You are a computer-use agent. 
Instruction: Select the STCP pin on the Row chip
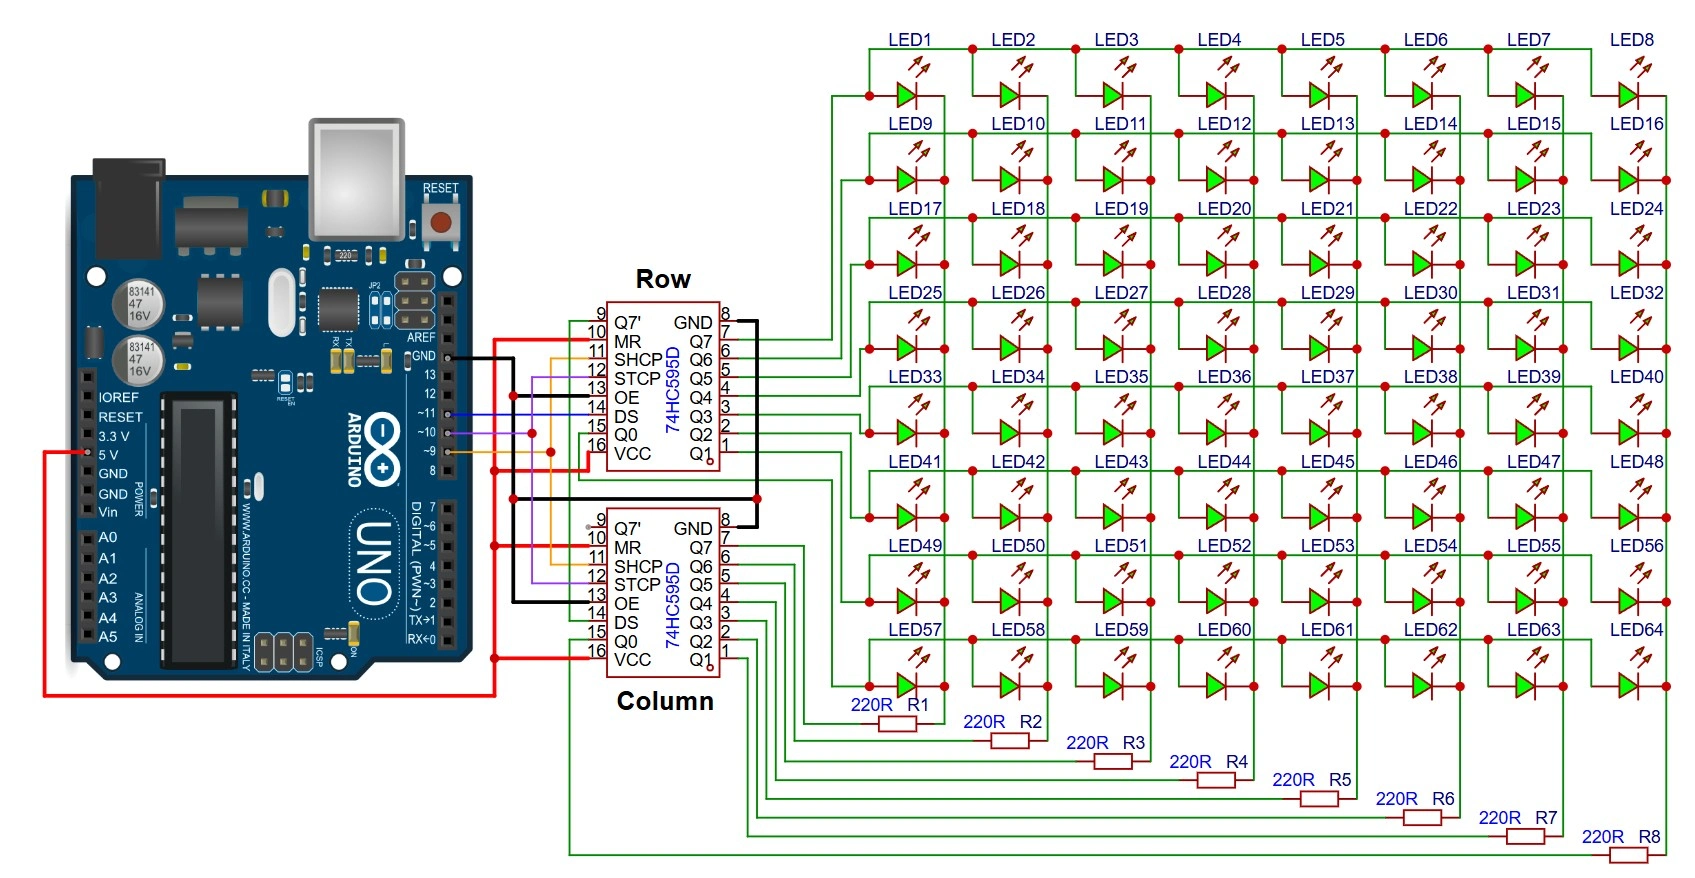tap(637, 379)
